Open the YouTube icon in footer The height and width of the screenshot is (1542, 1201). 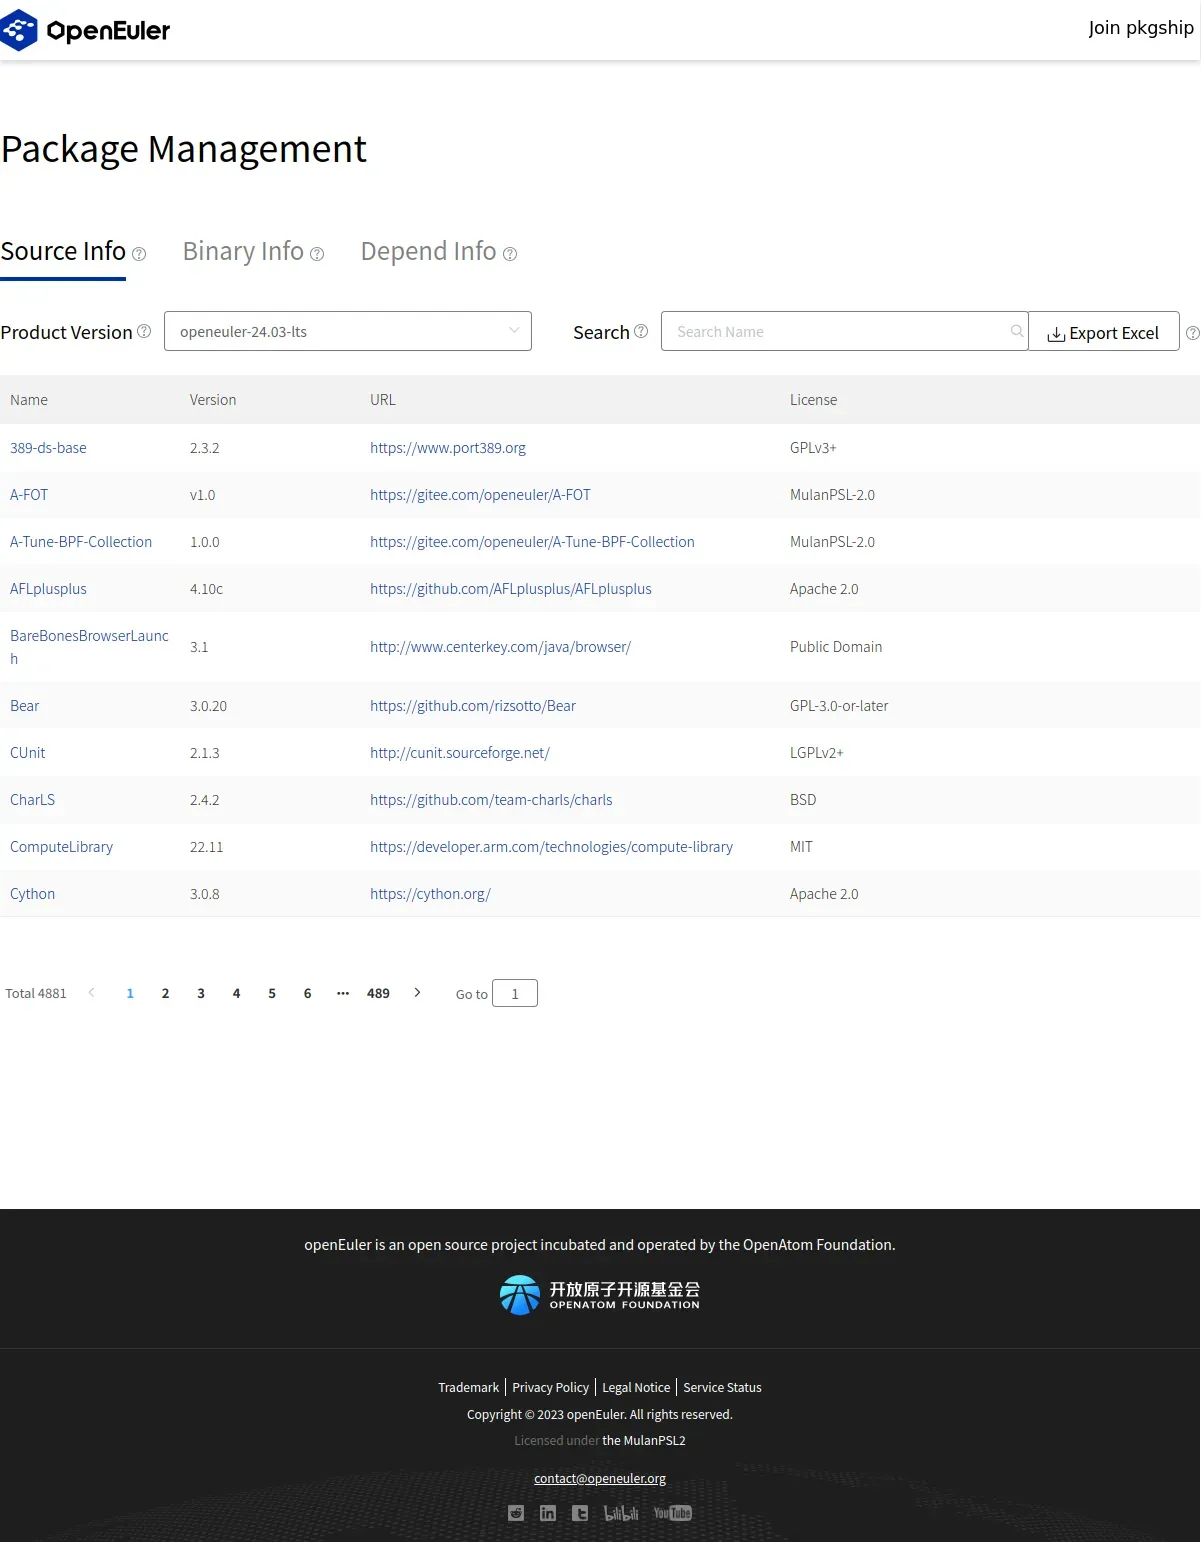coord(673,1513)
